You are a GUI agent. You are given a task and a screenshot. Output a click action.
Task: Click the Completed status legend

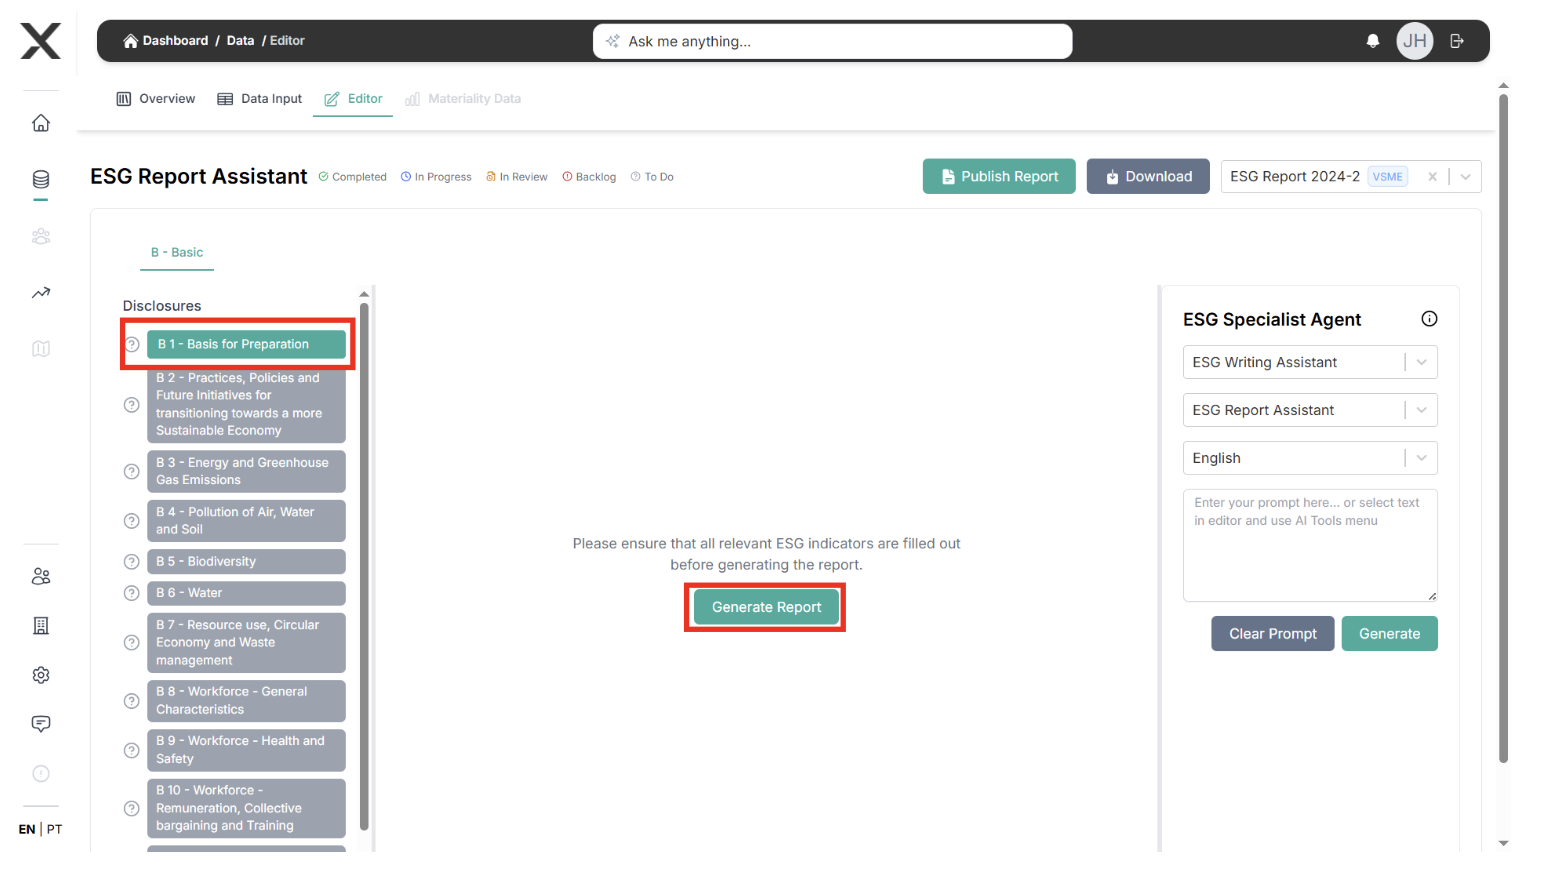353,177
